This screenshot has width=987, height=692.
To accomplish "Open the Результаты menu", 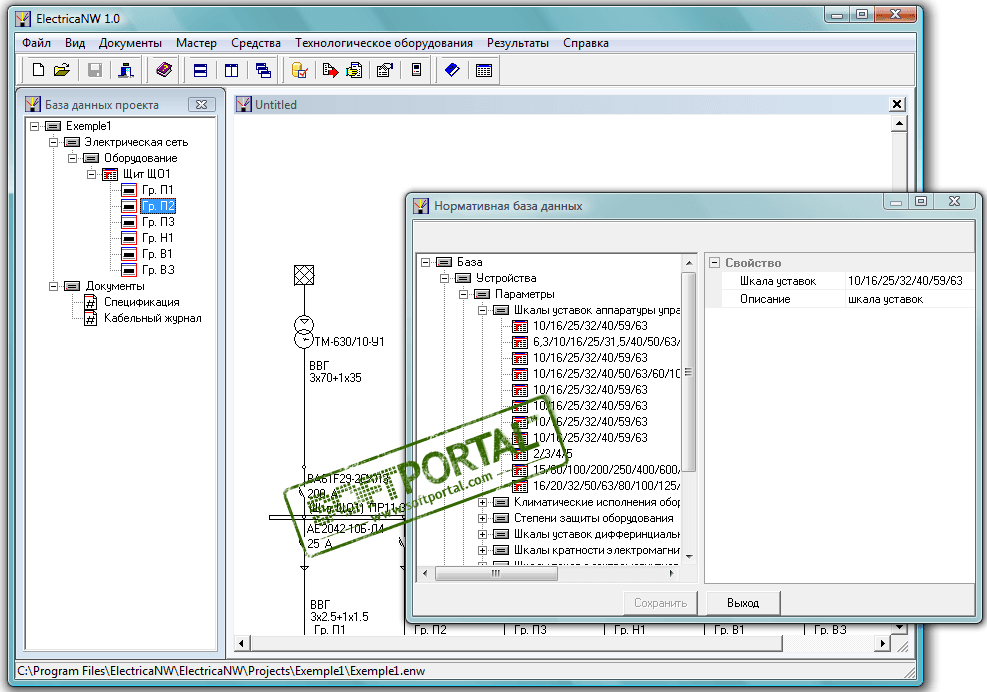I will 518,43.
